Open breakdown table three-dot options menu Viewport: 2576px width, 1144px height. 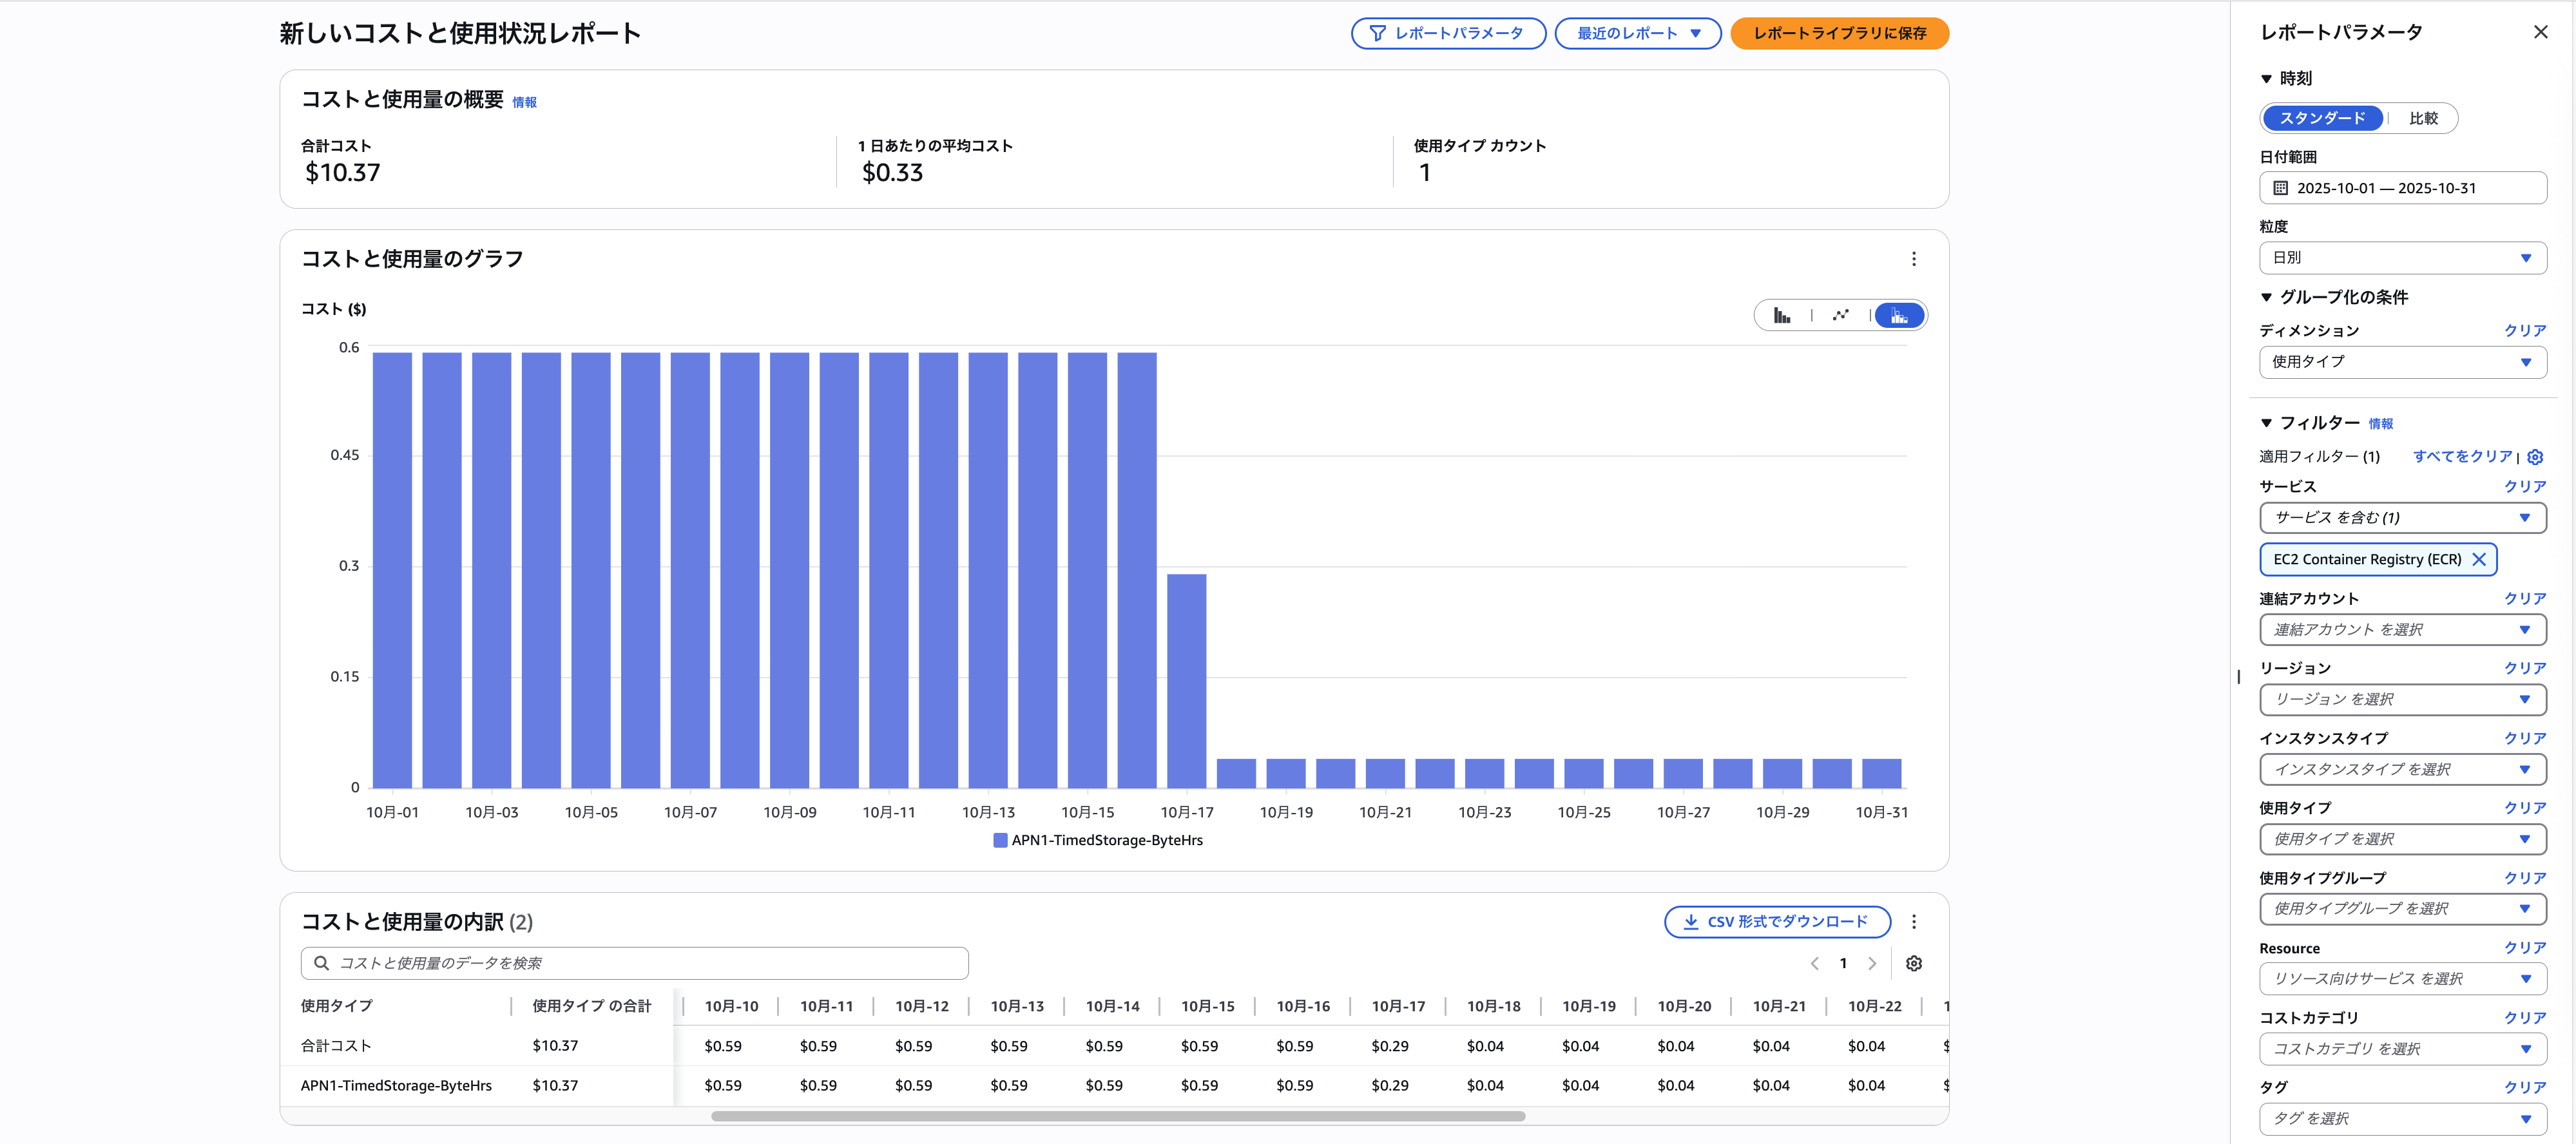click(x=1913, y=922)
